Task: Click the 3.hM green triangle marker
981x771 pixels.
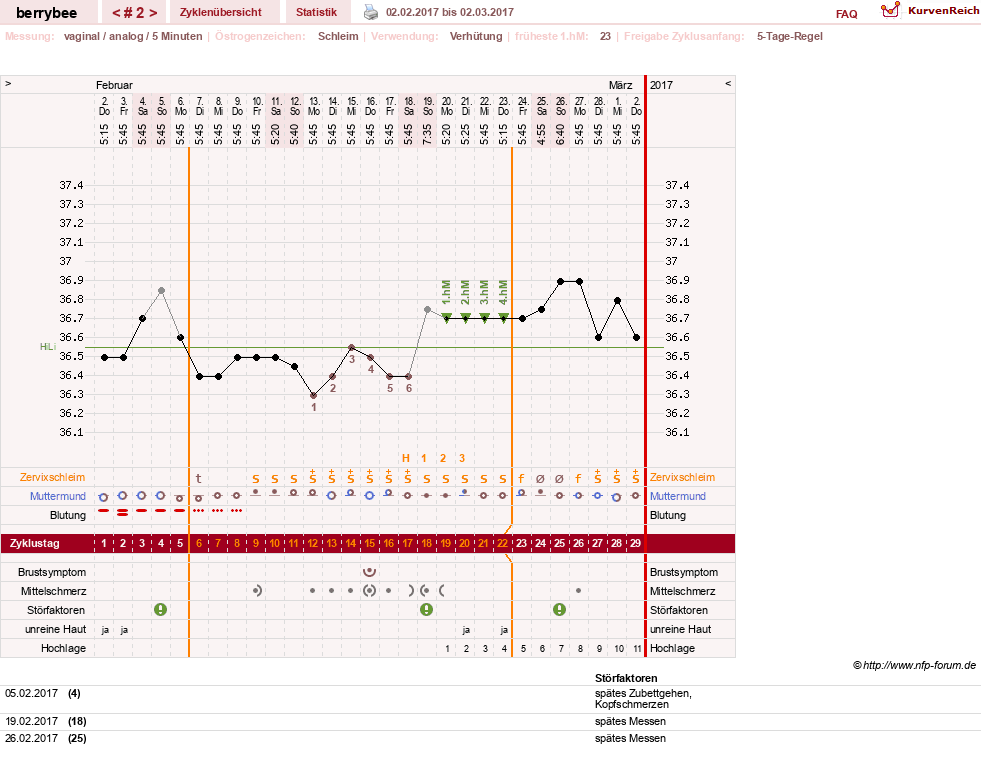Action: coord(484,318)
